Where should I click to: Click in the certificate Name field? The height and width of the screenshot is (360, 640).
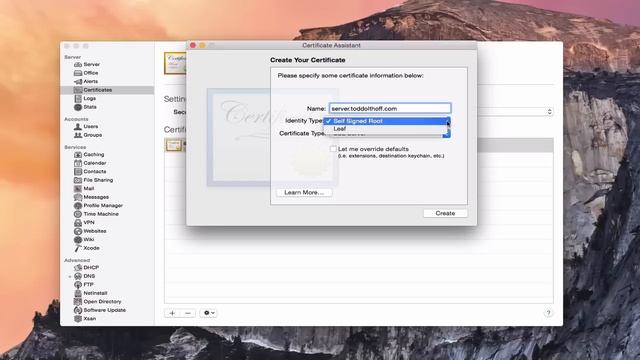coord(390,109)
